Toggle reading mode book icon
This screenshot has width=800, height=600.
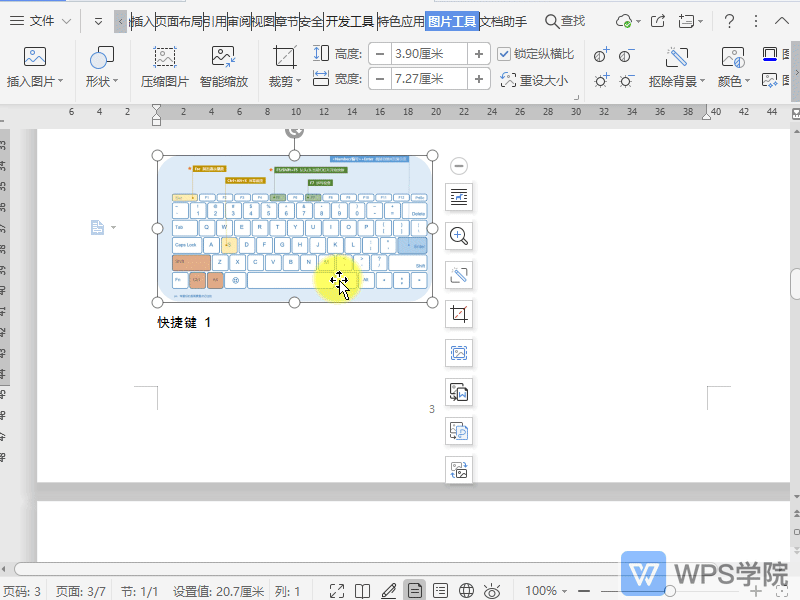click(363, 591)
